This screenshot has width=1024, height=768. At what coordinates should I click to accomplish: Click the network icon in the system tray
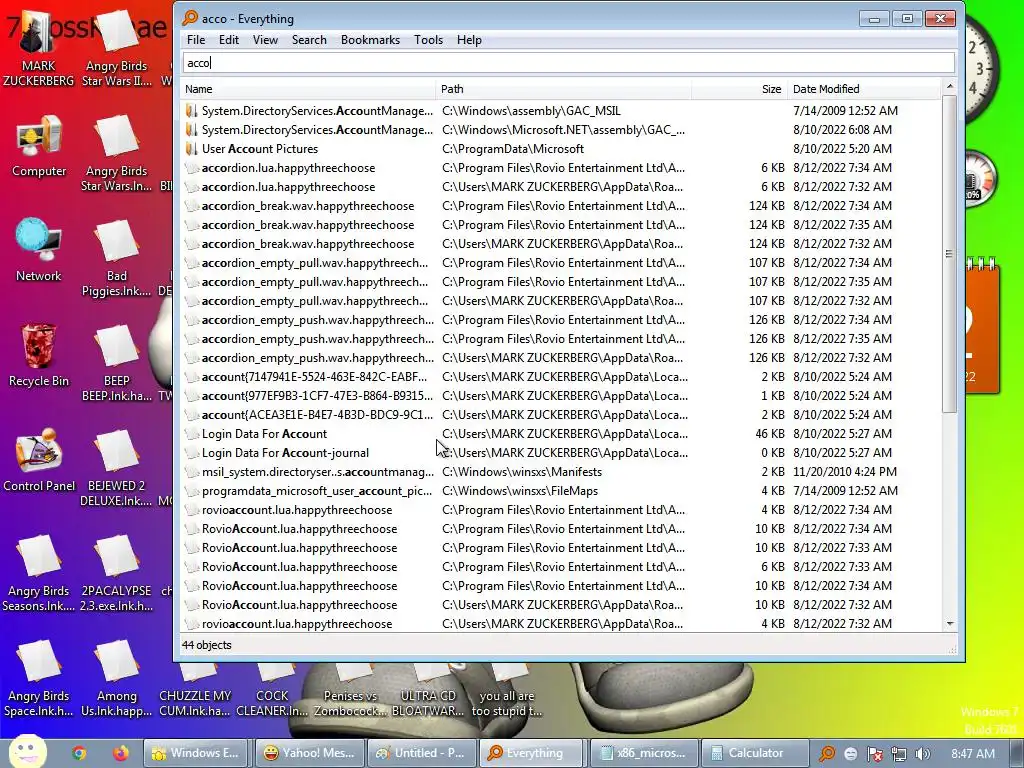click(899, 754)
